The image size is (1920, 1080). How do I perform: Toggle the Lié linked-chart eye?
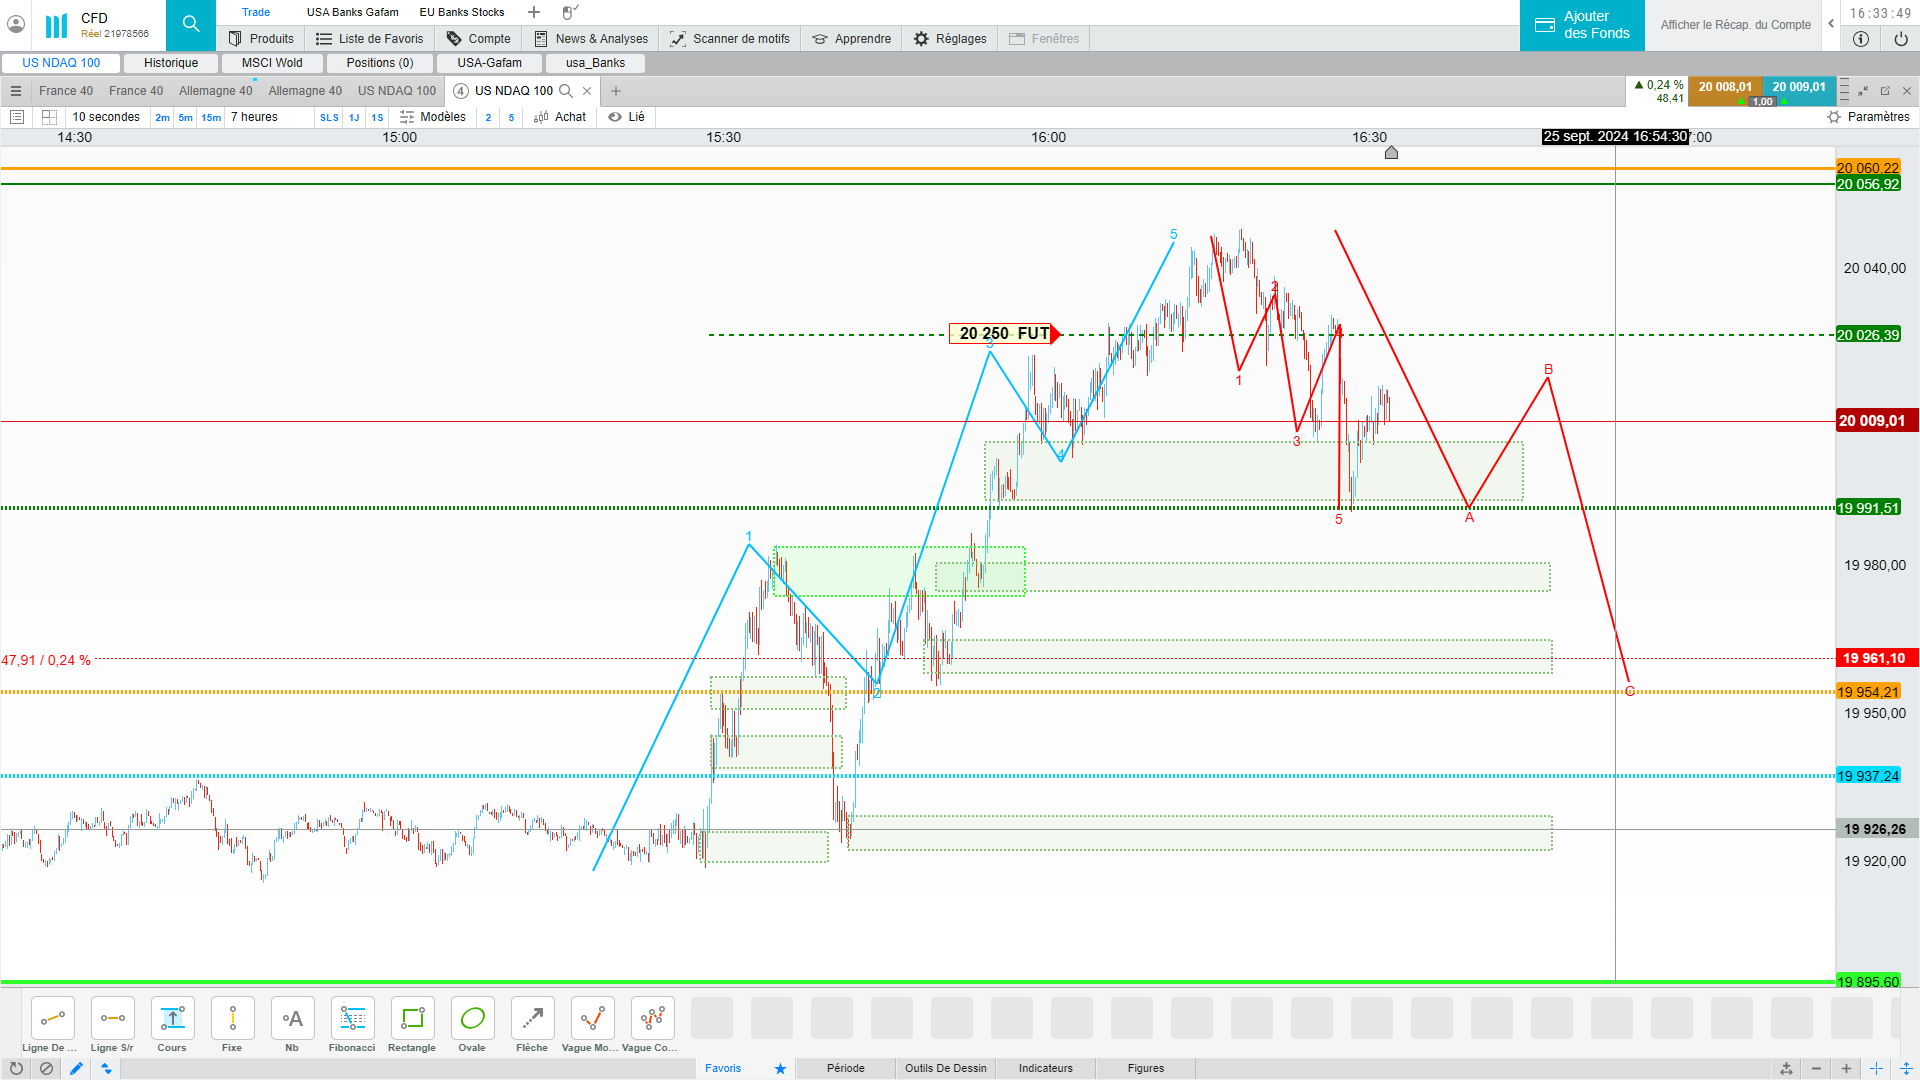[615, 117]
